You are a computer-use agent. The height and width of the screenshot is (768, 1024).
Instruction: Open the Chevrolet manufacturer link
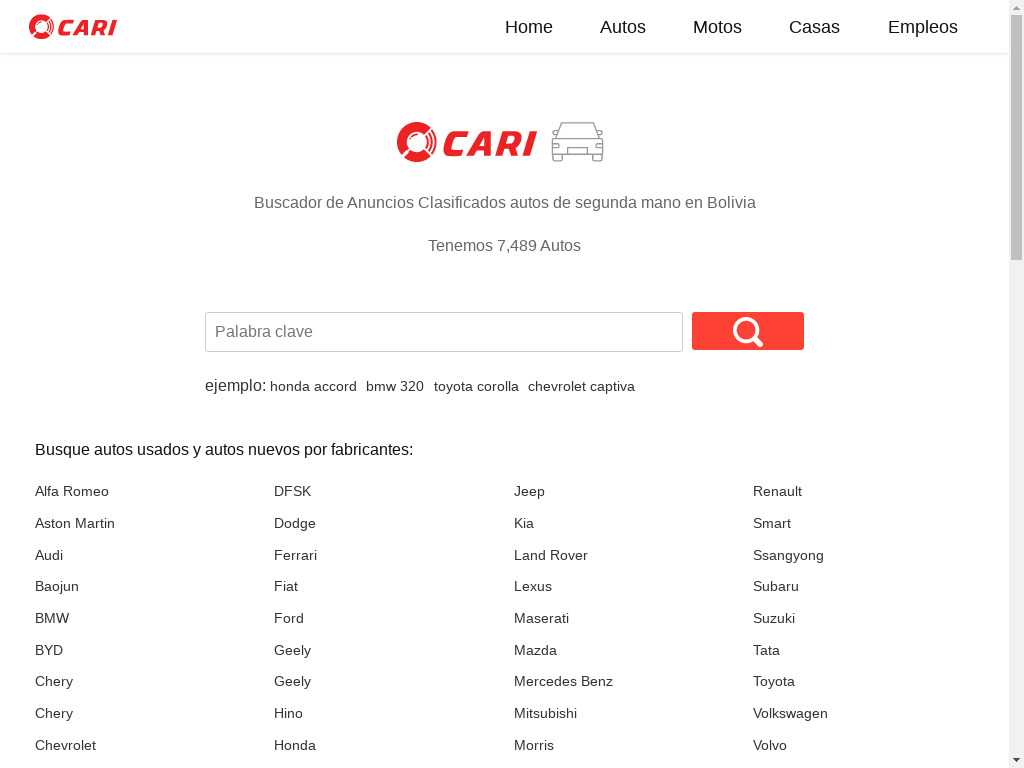(65, 745)
